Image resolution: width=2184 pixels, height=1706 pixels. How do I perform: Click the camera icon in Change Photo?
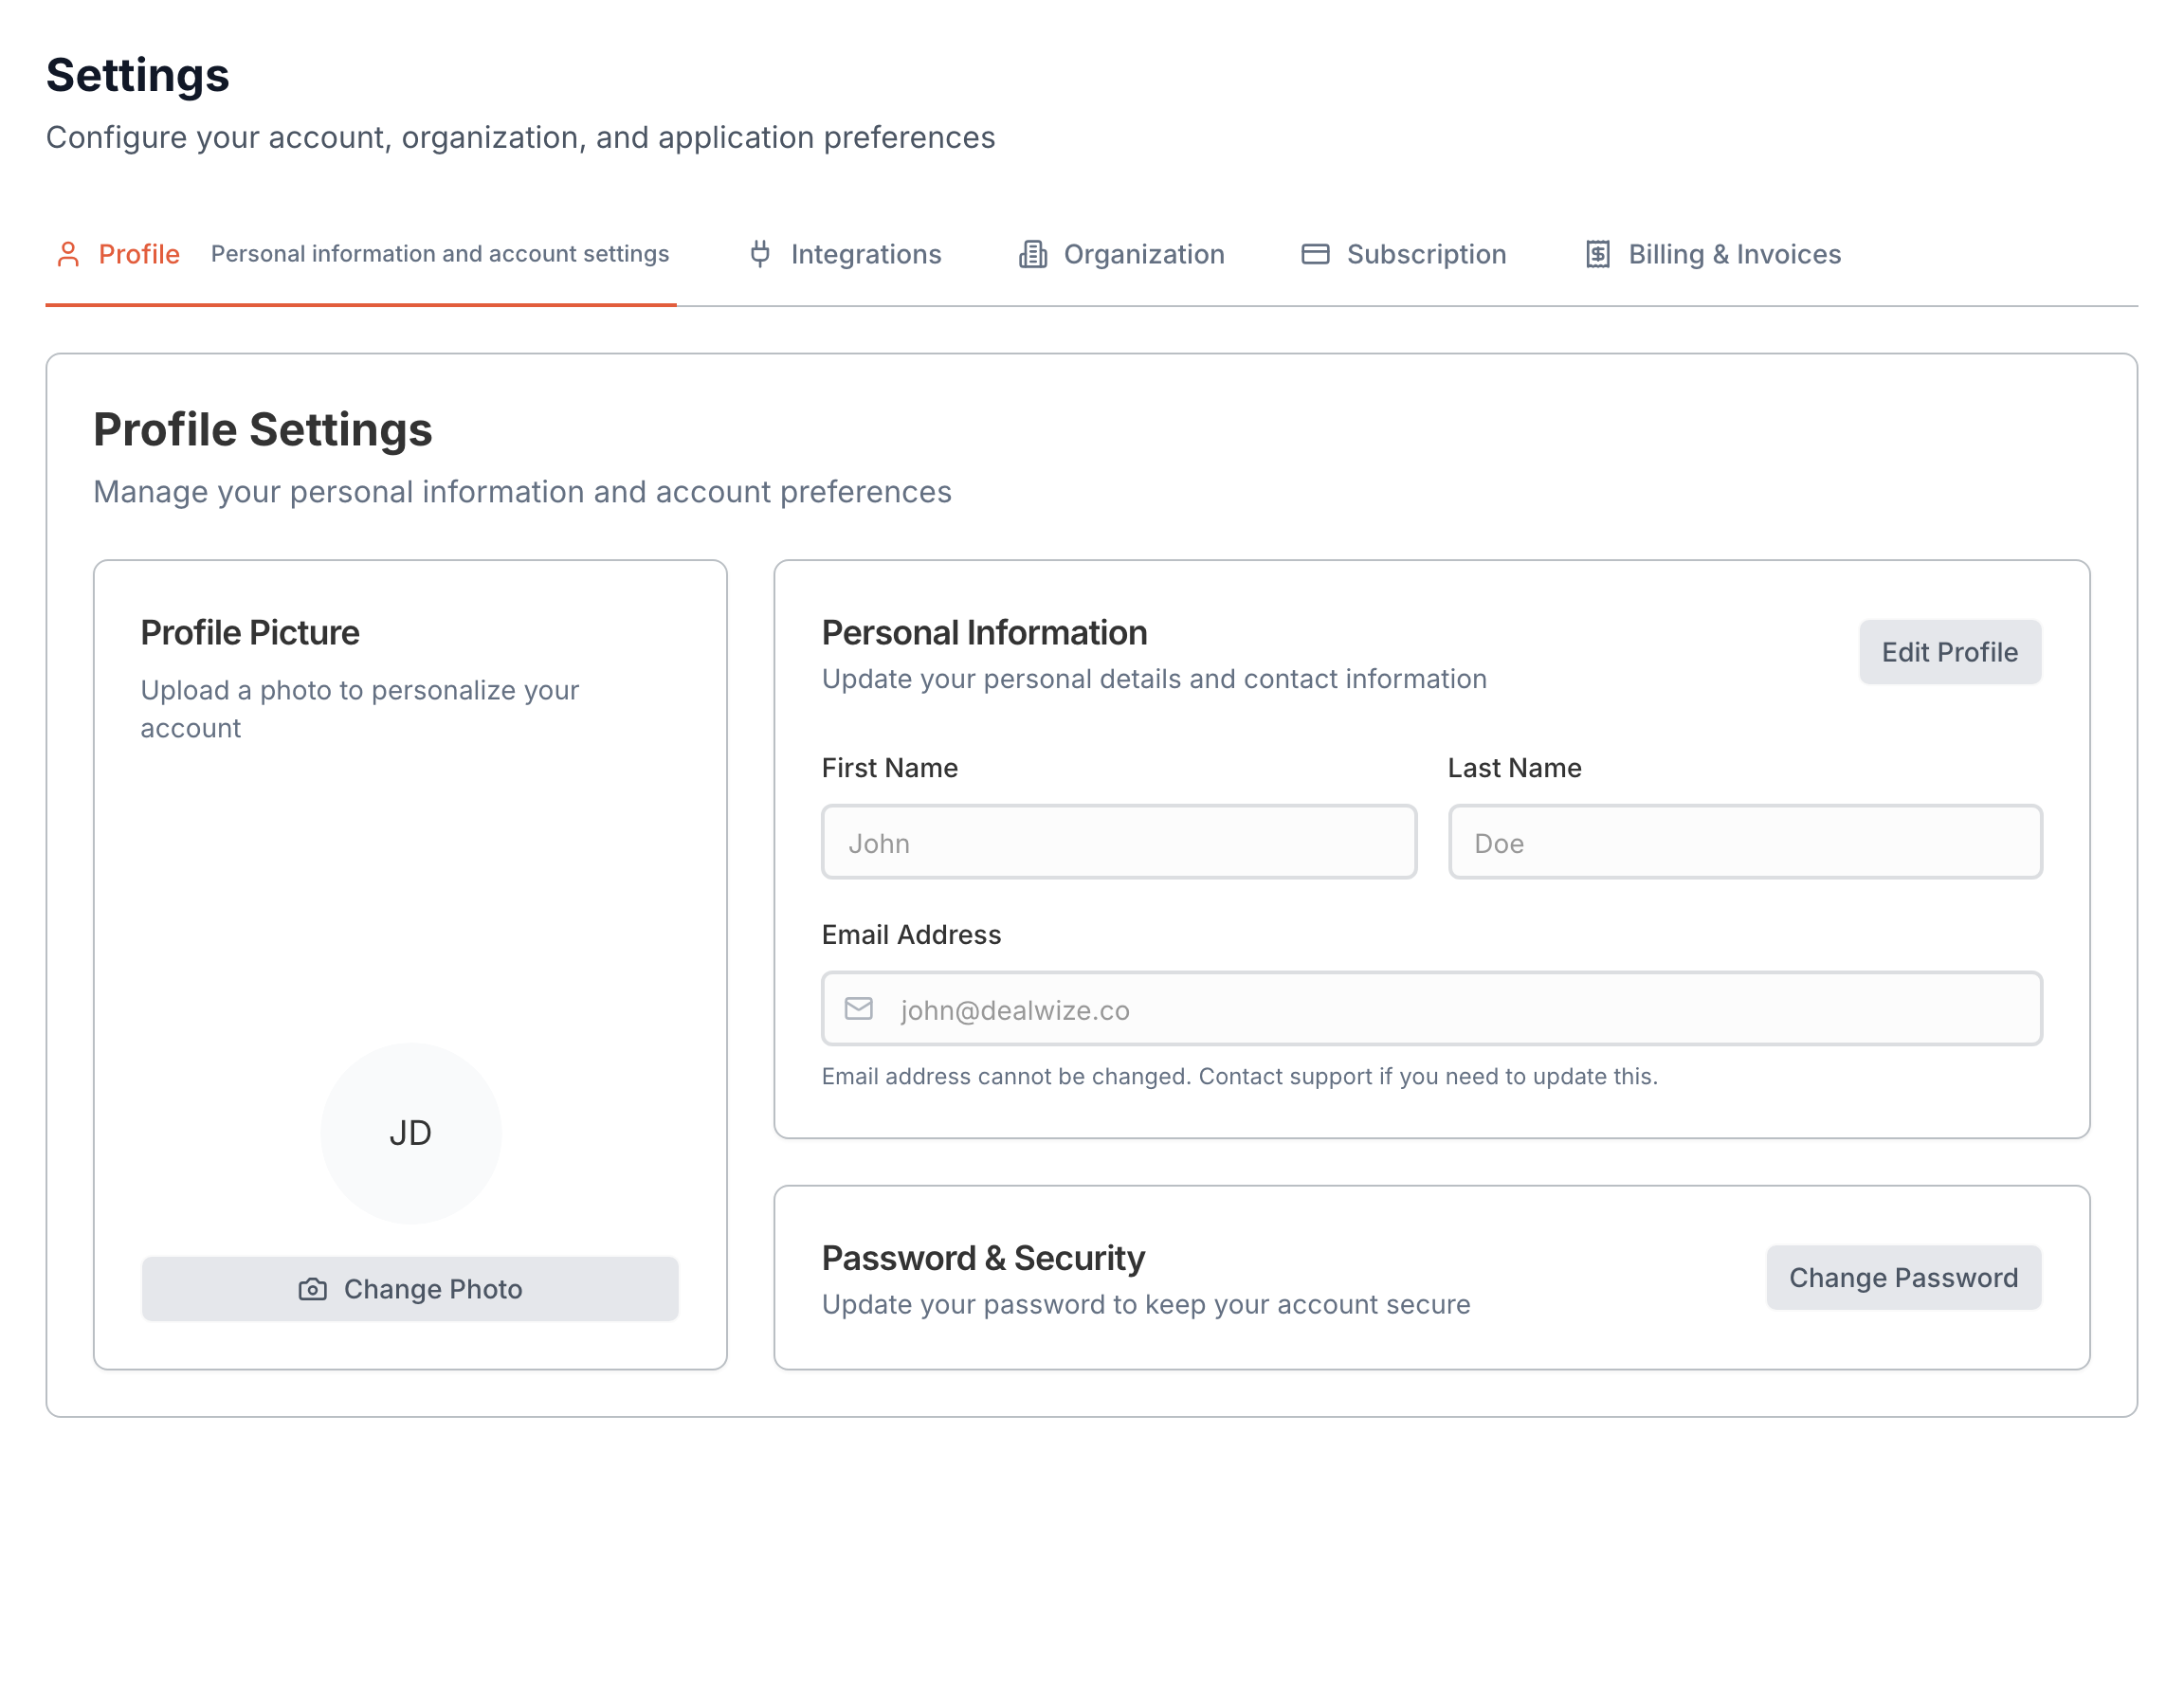click(x=313, y=1289)
